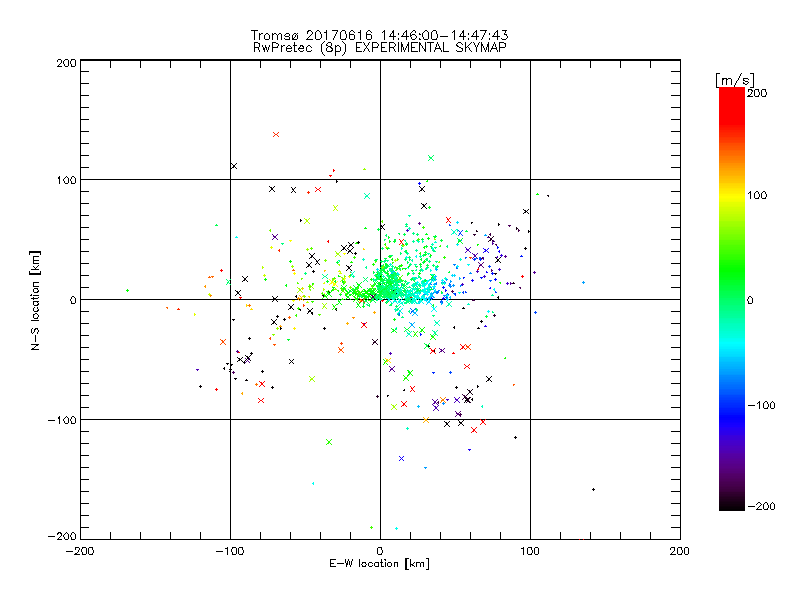Click the '[m/s]' colorbar unit label
This screenshot has width=800, height=600.
[734, 80]
